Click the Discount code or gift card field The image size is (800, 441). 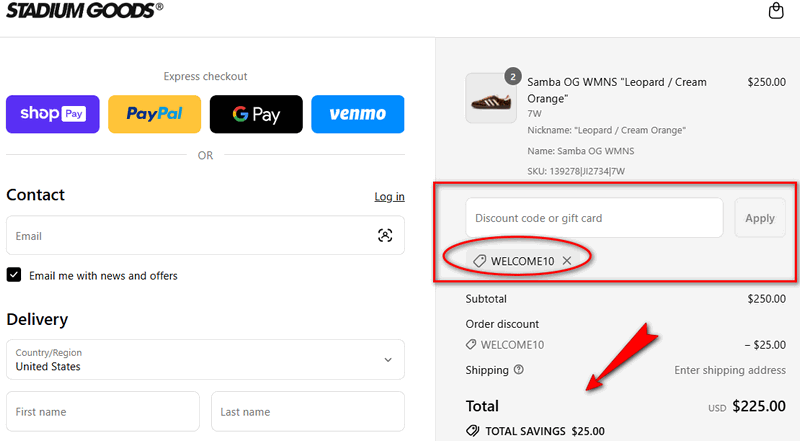(594, 218)
